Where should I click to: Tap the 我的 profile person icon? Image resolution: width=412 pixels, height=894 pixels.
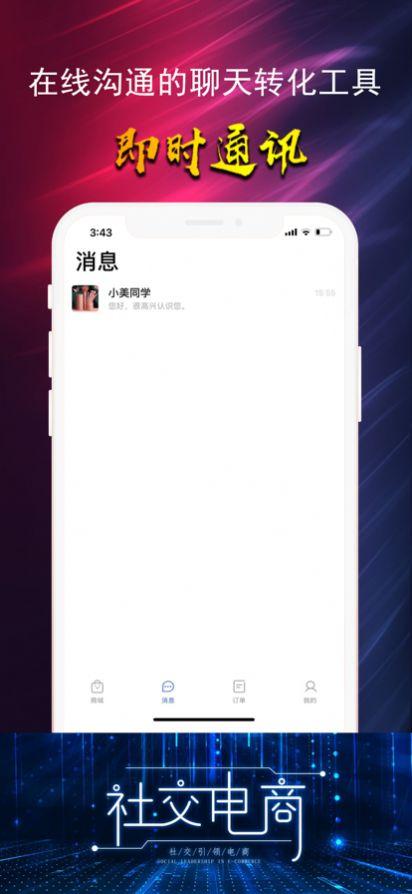point(310,686)
